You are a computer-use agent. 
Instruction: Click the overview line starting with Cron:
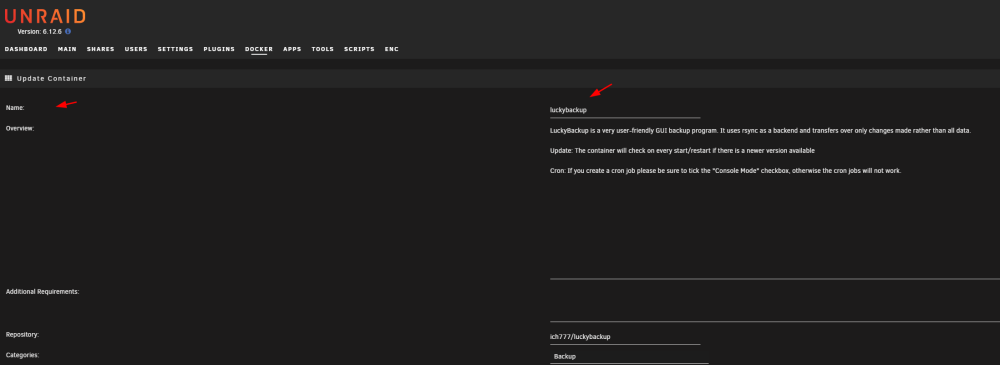tap(725, 171)
